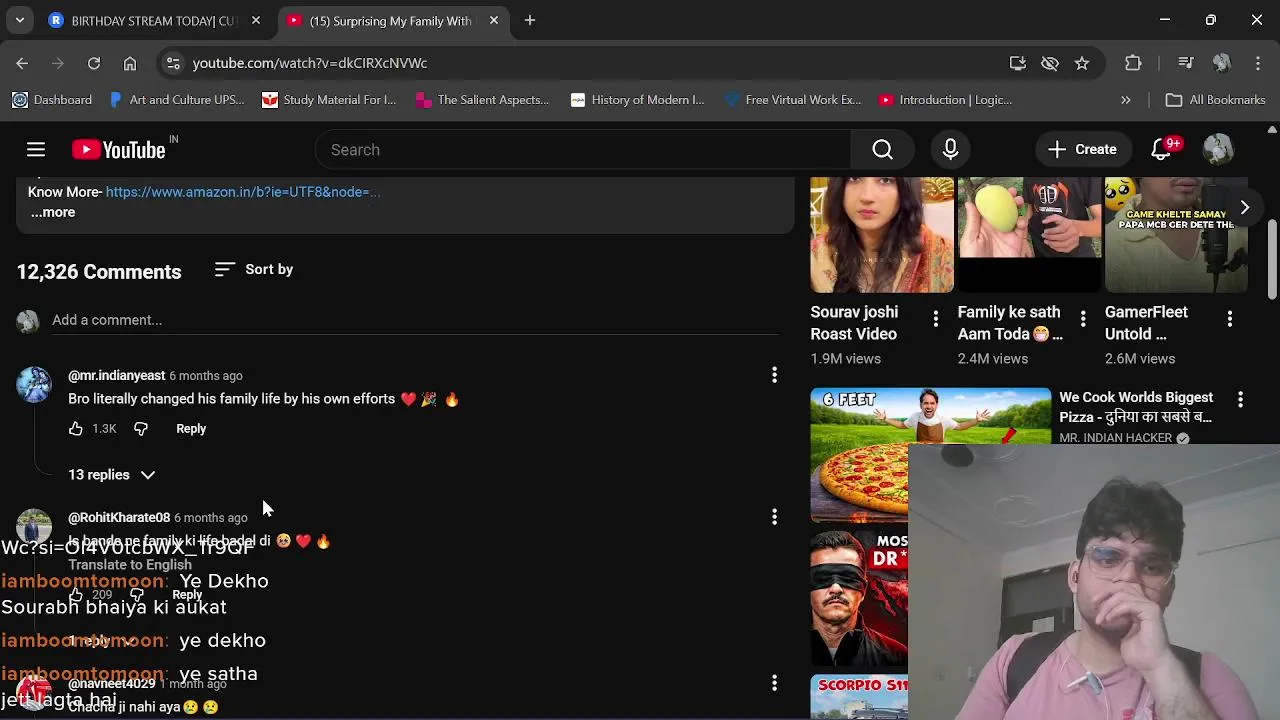Open Introduction | Logic bookmark
The image size is (1280, 720).
[946, 100]
